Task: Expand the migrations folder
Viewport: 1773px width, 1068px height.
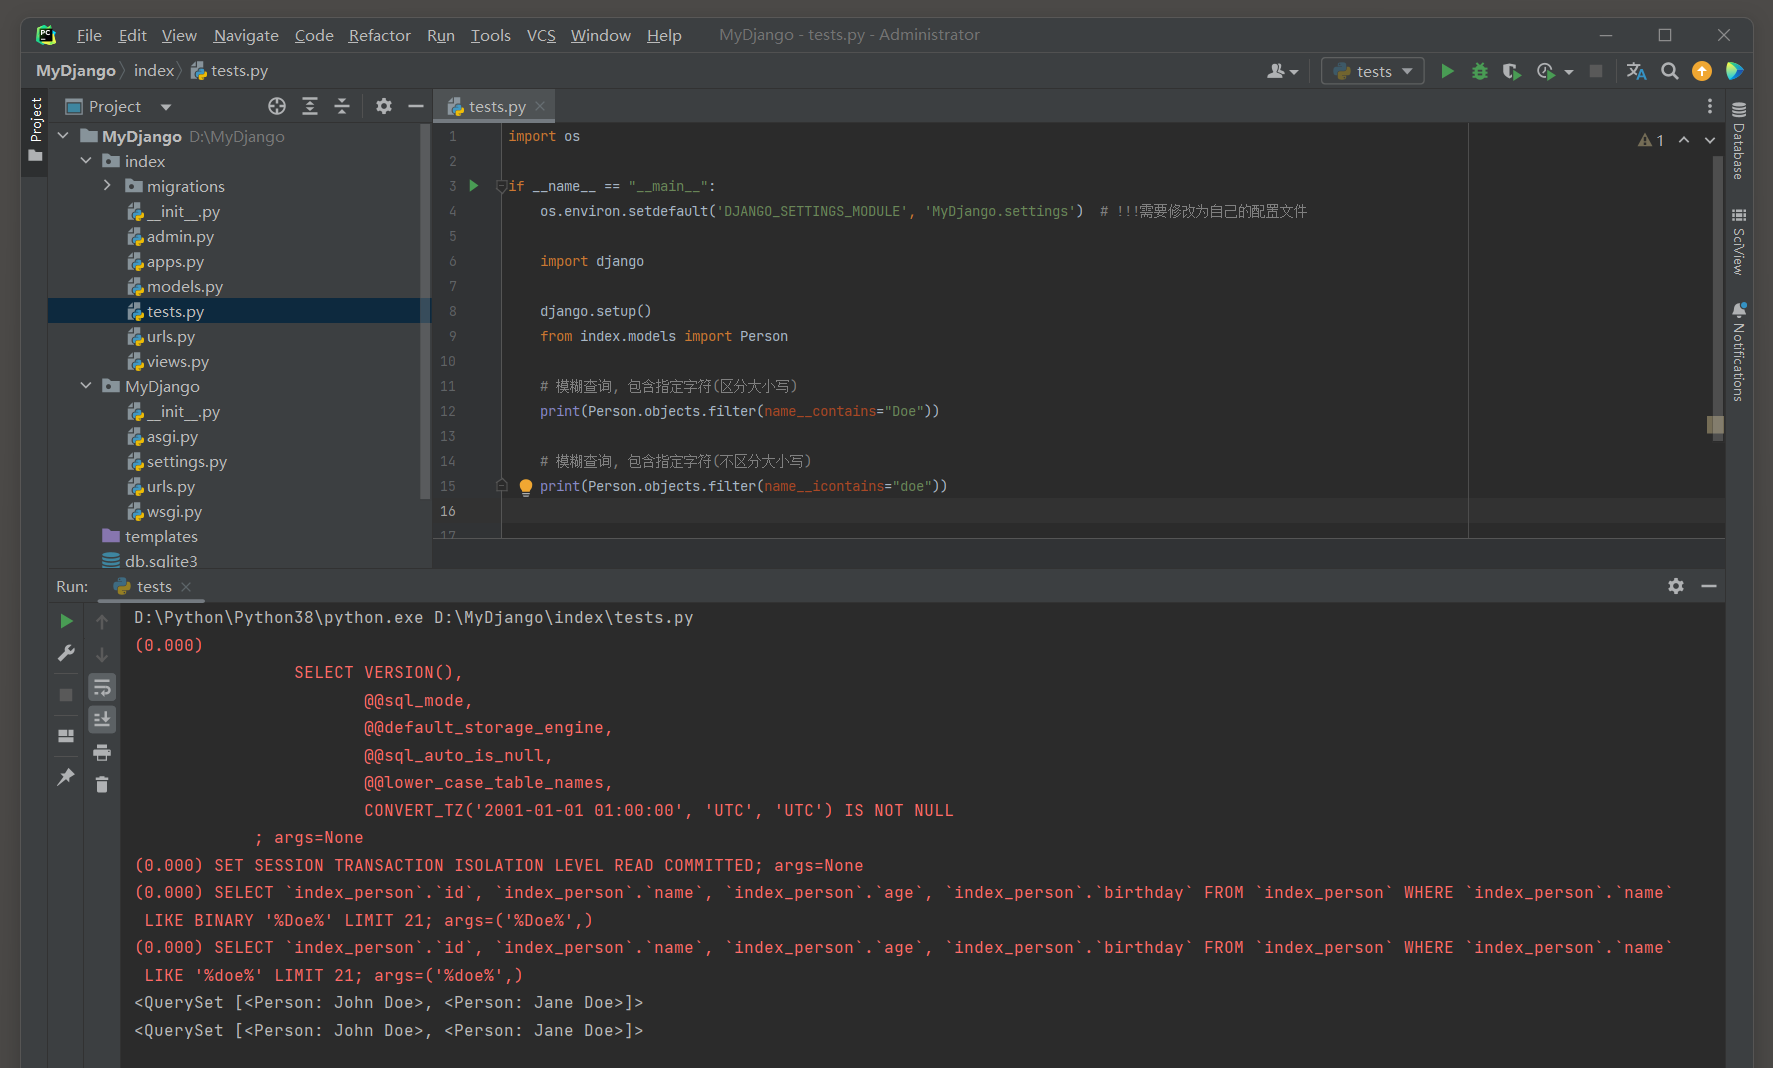Action: pos(107,186)
